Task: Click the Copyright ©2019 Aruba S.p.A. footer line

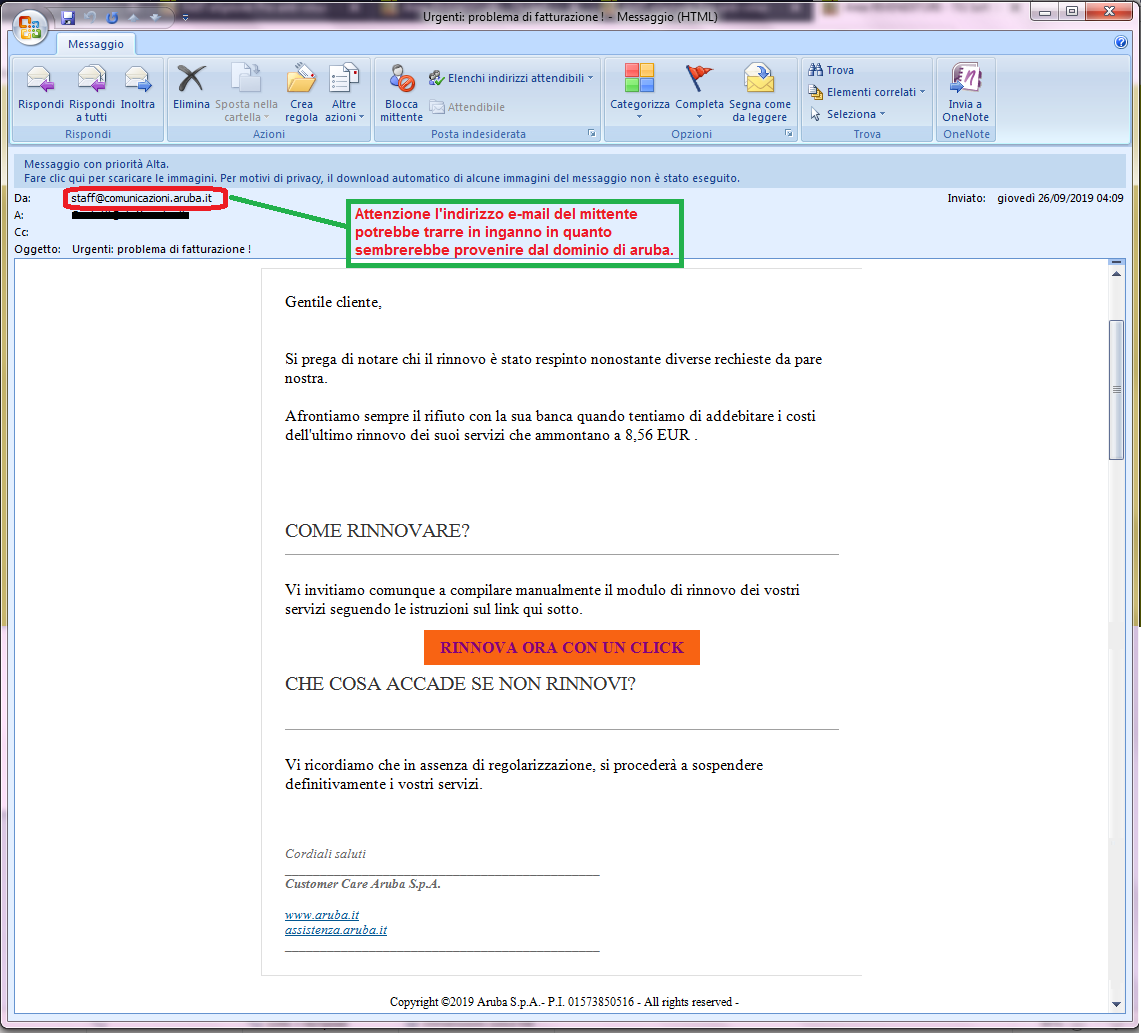Action: coord(564,1002)
